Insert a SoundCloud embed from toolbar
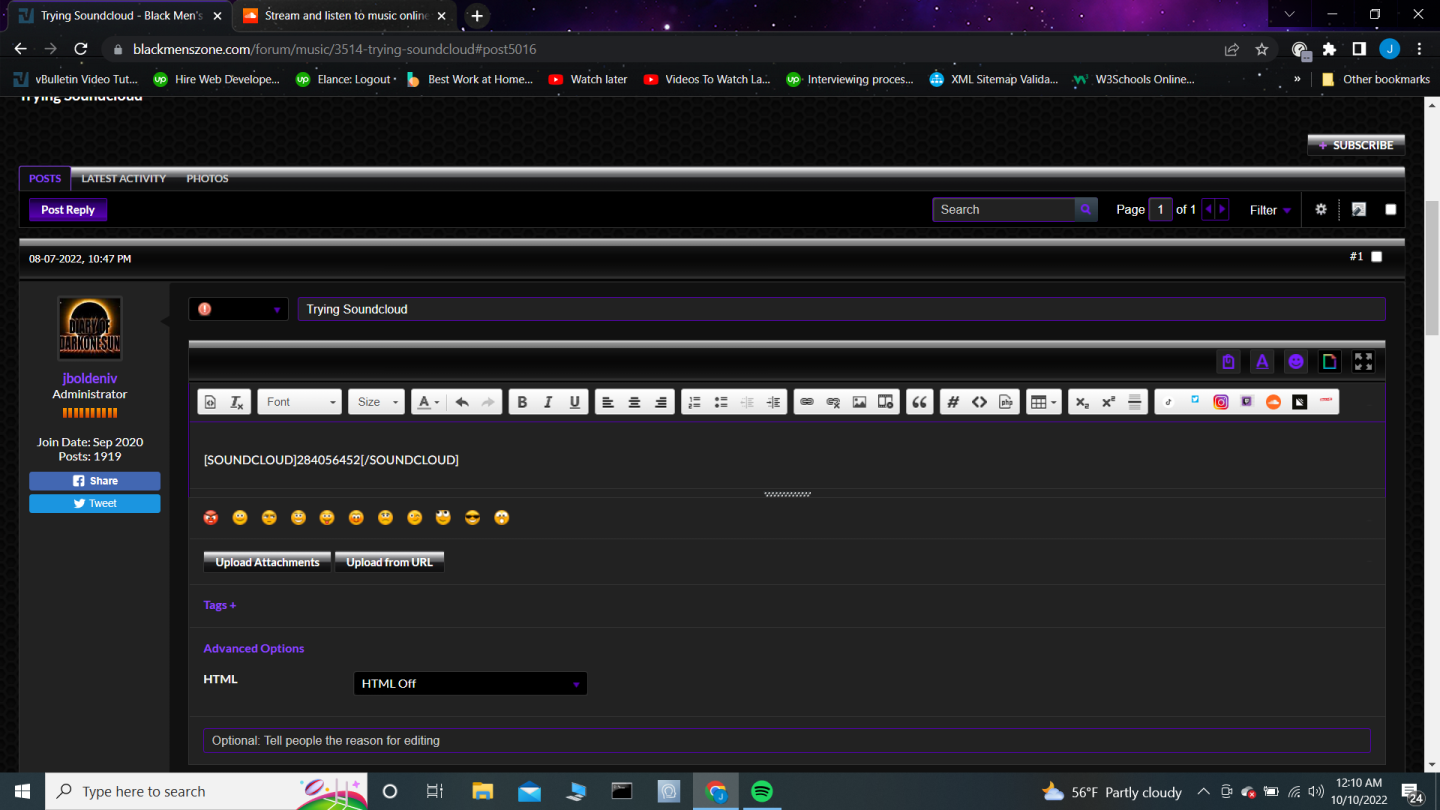The width and height of the screenshot is (1440, 810). 1273,402
